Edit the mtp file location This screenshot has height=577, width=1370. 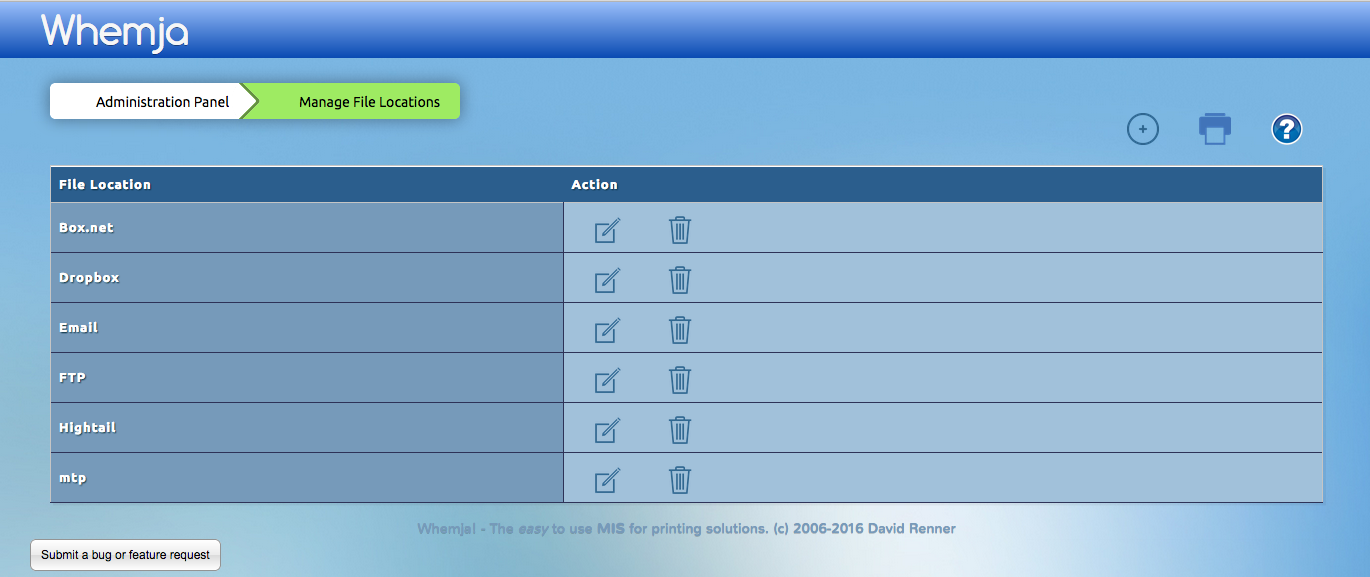607,480
